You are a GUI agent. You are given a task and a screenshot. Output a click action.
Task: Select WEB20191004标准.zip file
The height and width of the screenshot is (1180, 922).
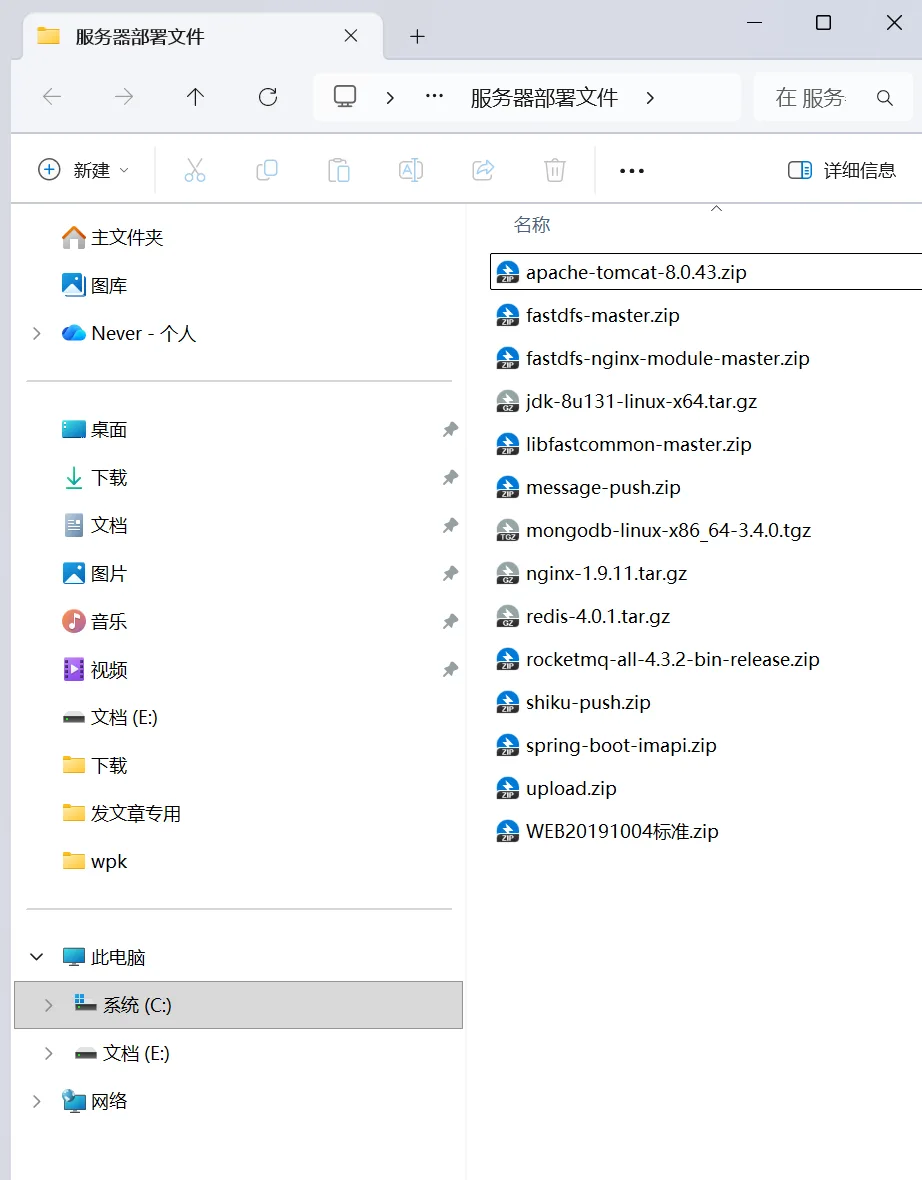coord(607,832)
